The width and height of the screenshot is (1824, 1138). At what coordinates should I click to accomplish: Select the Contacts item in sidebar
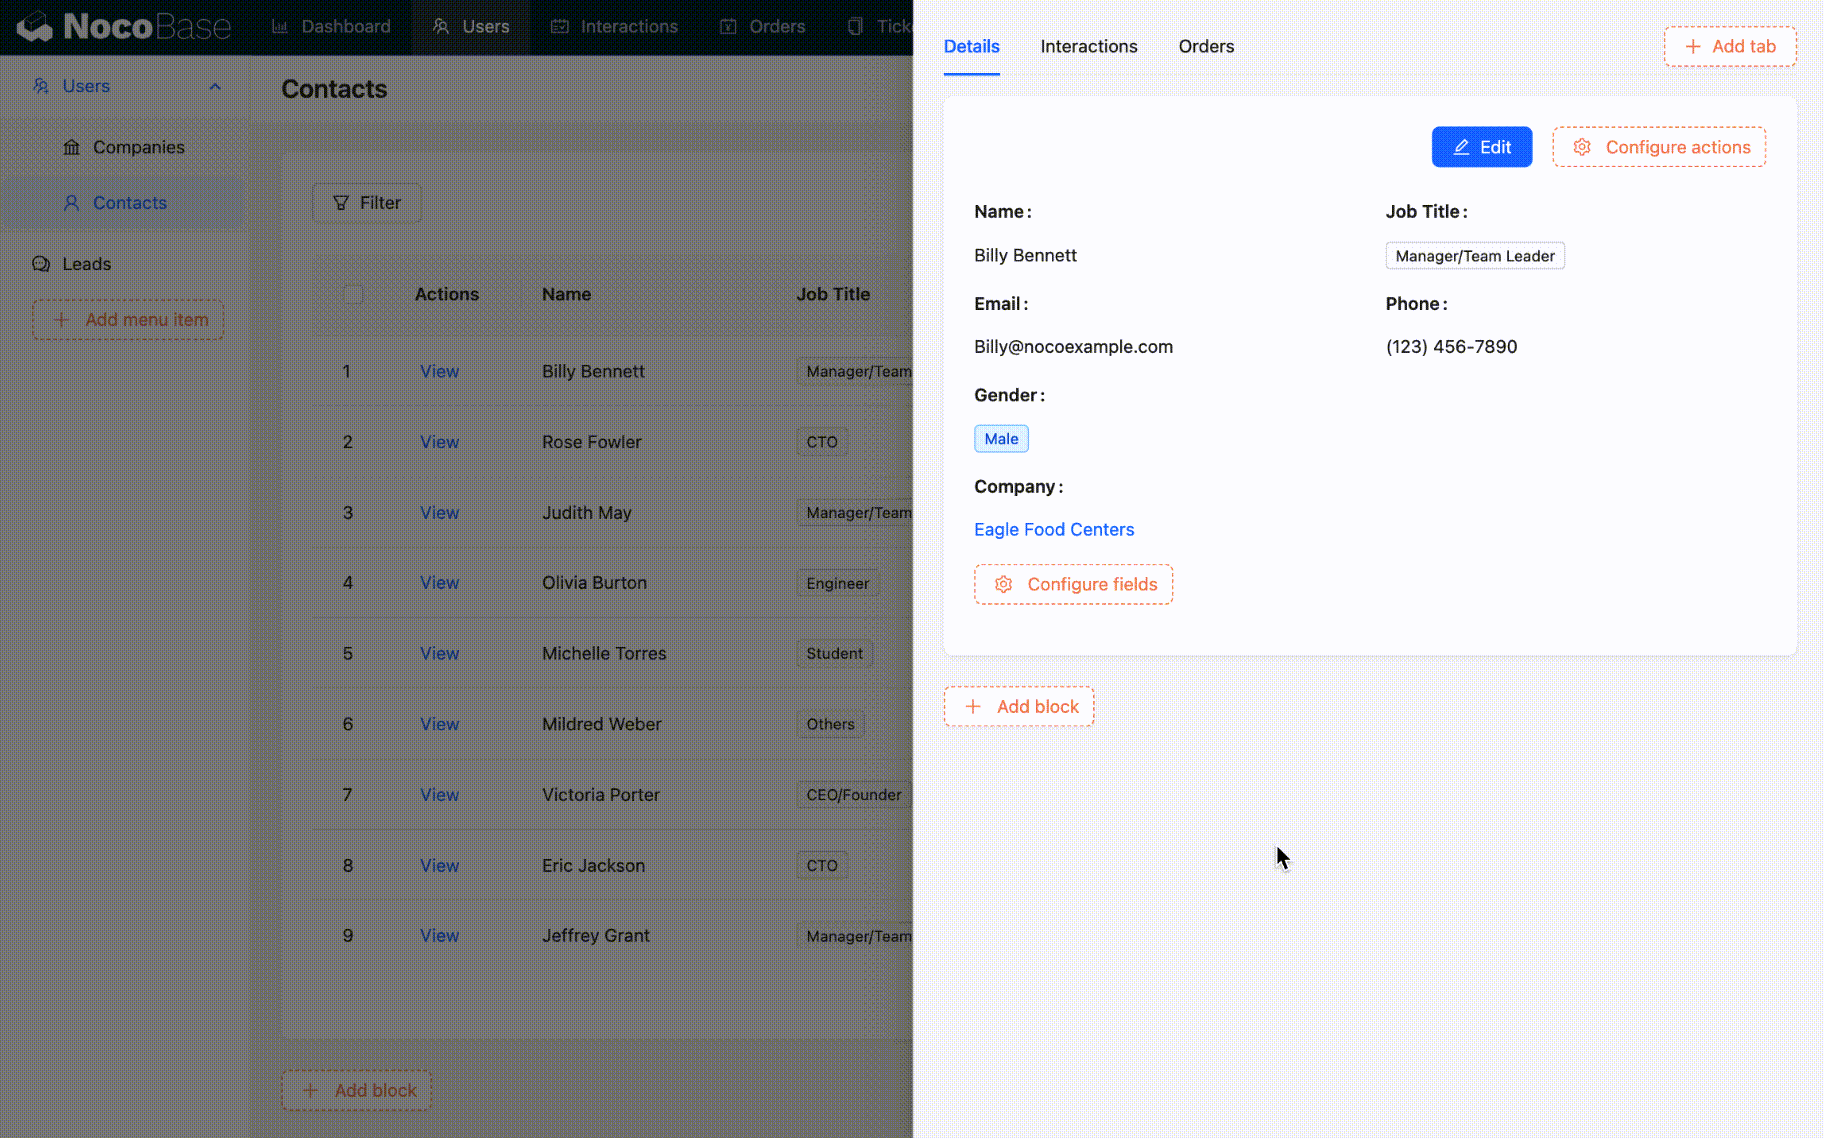(129, 203)
